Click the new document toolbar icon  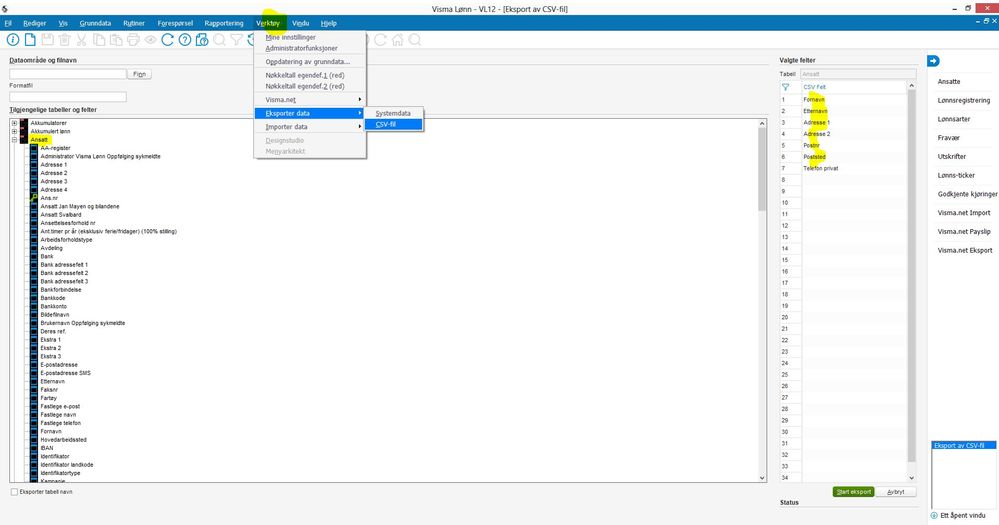pos(30,40)
